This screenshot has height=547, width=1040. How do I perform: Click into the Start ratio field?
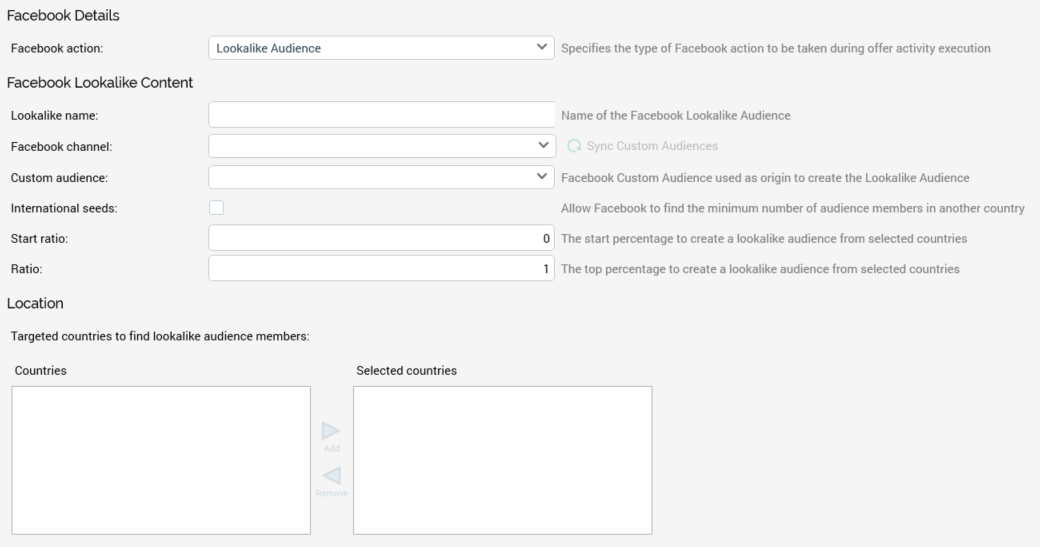(381, 239)
